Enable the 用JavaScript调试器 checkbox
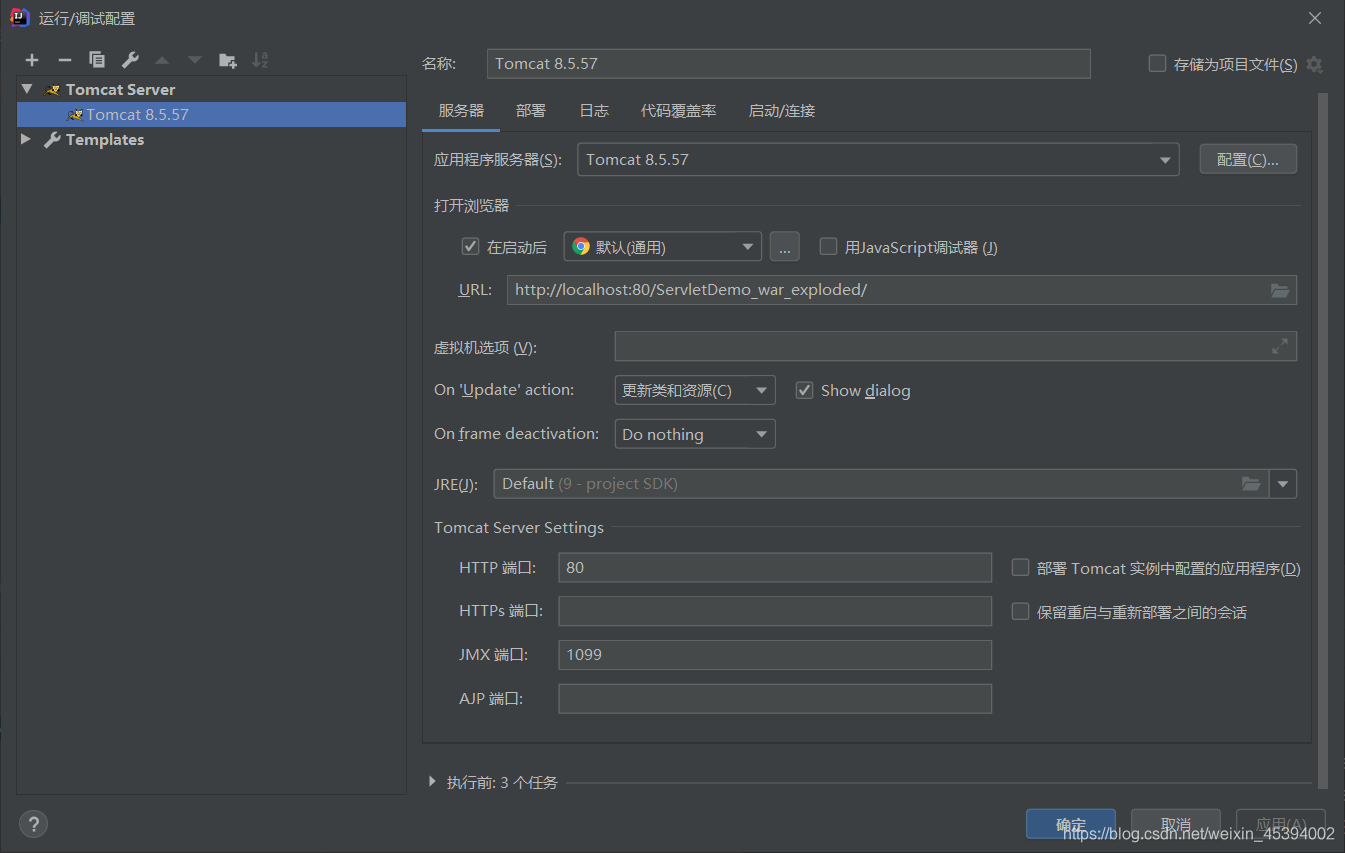This screenshot has width=1345, height=853. 828,246
